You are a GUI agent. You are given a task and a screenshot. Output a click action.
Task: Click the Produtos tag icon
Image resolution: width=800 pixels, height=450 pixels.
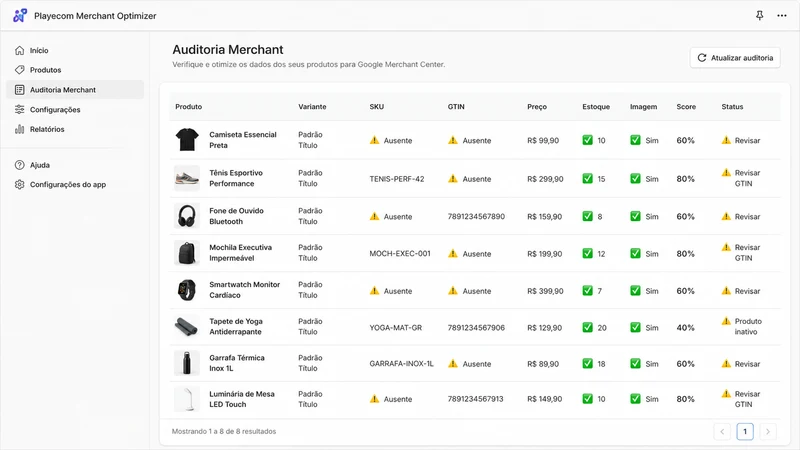coord(19,69)
